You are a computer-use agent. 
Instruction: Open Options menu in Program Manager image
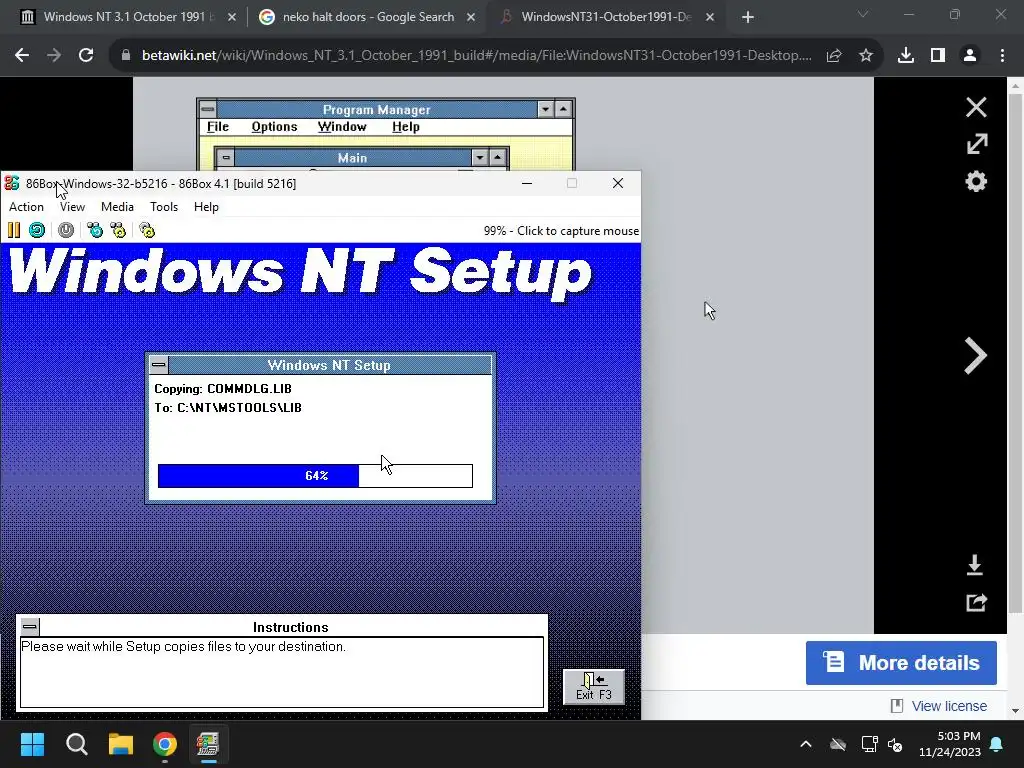click(274, 127)
